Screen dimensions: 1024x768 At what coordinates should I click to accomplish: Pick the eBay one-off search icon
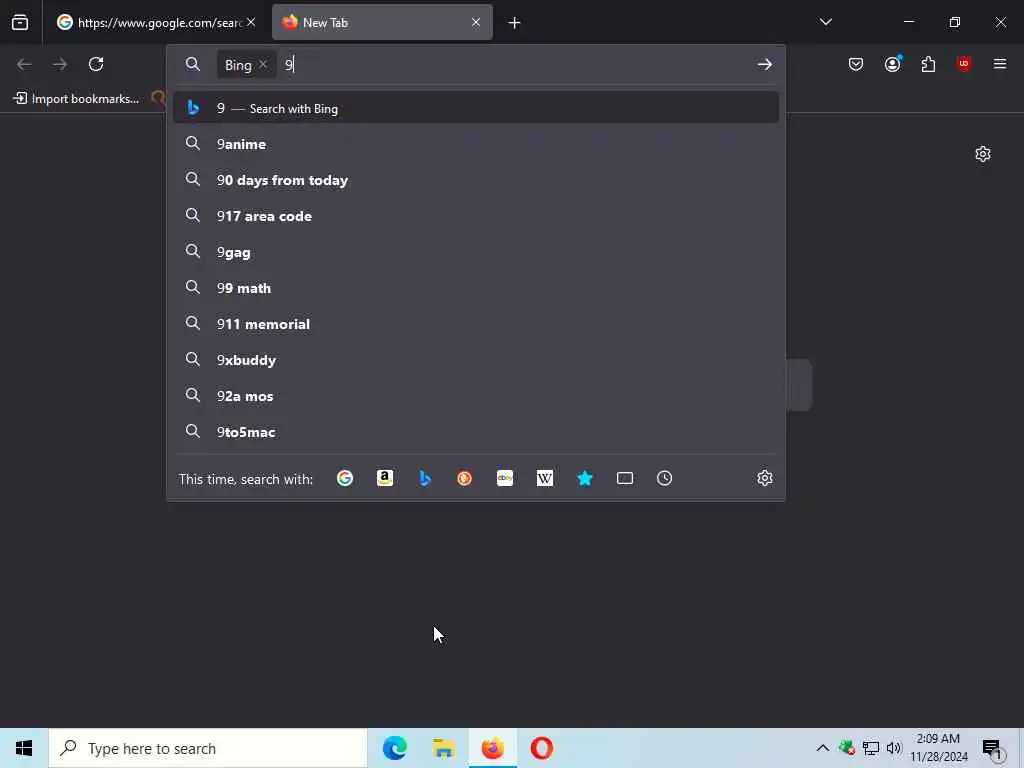[x=505, y=478]
